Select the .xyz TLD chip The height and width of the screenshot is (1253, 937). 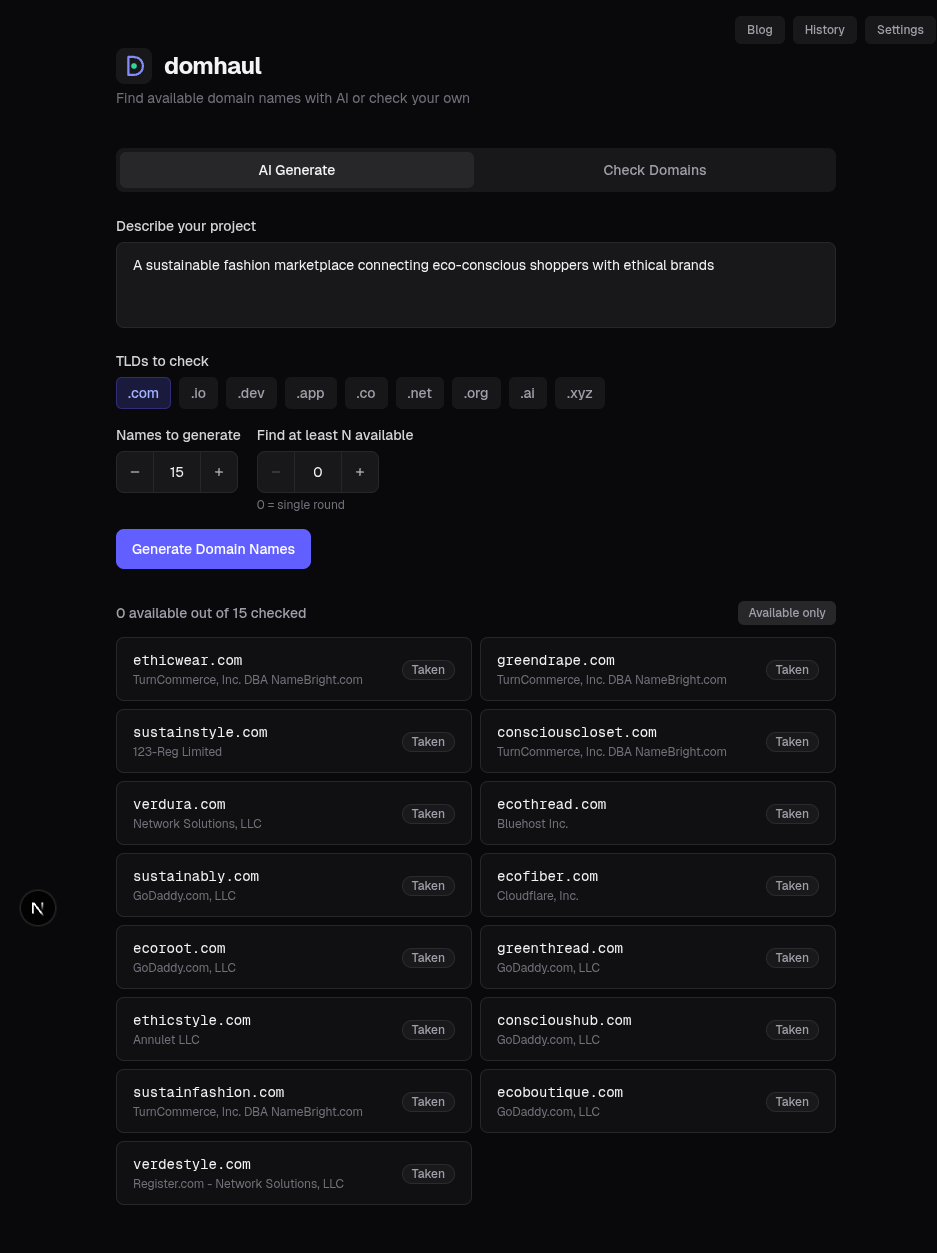(x=580, y=393)
